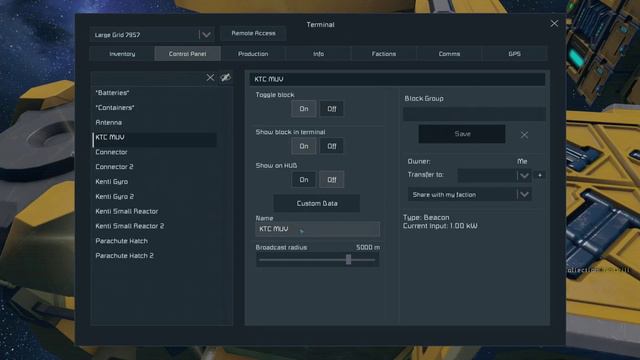Viewport: 640px width, 360px height.
Task: Toggle hidden blocks visibility eye icon
Action: (225, 78)
